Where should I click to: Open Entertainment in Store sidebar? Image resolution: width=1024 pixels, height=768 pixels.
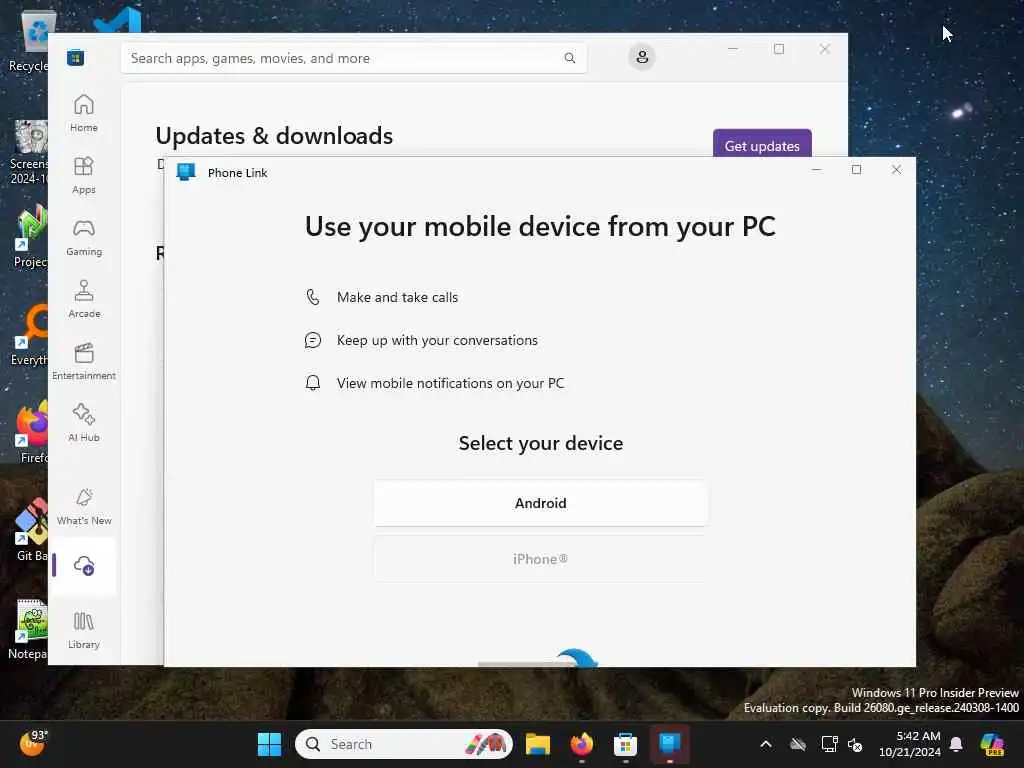tap(84, 361)
